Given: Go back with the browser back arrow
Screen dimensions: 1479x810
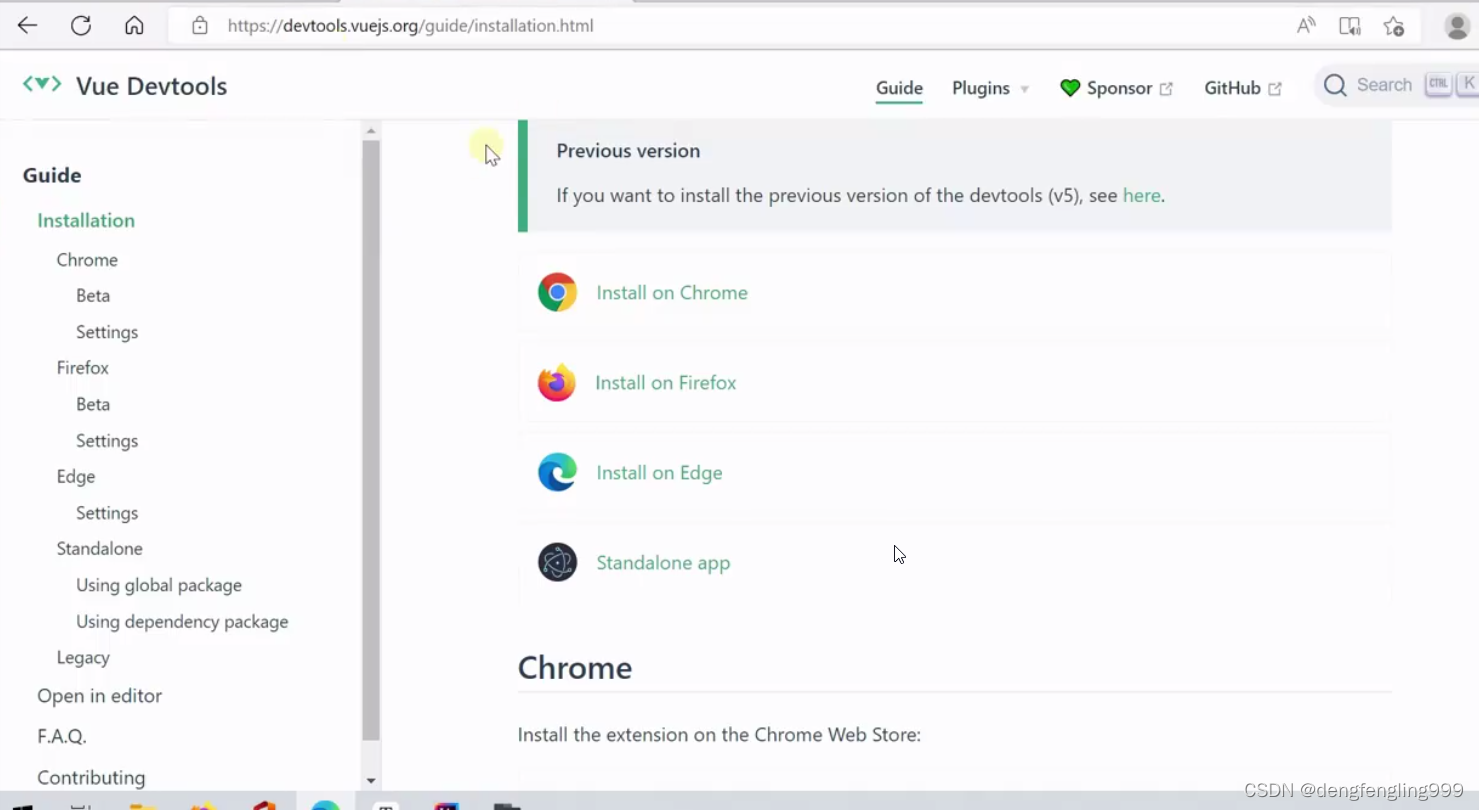Looking at the screenshot, I should click(27, 26).
